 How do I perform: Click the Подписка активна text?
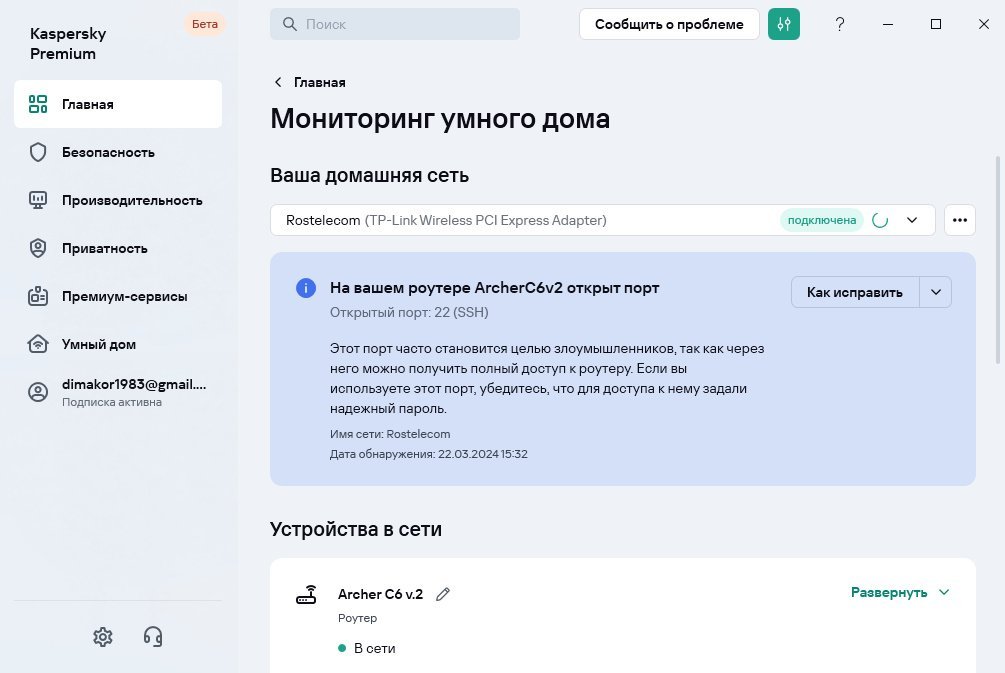[112, 402]
